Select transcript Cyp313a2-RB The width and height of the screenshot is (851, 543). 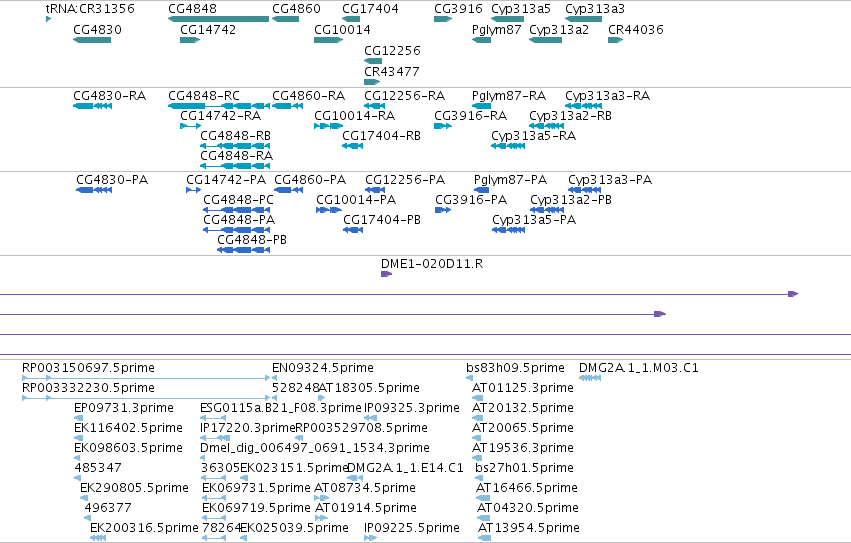click(570, 116)
